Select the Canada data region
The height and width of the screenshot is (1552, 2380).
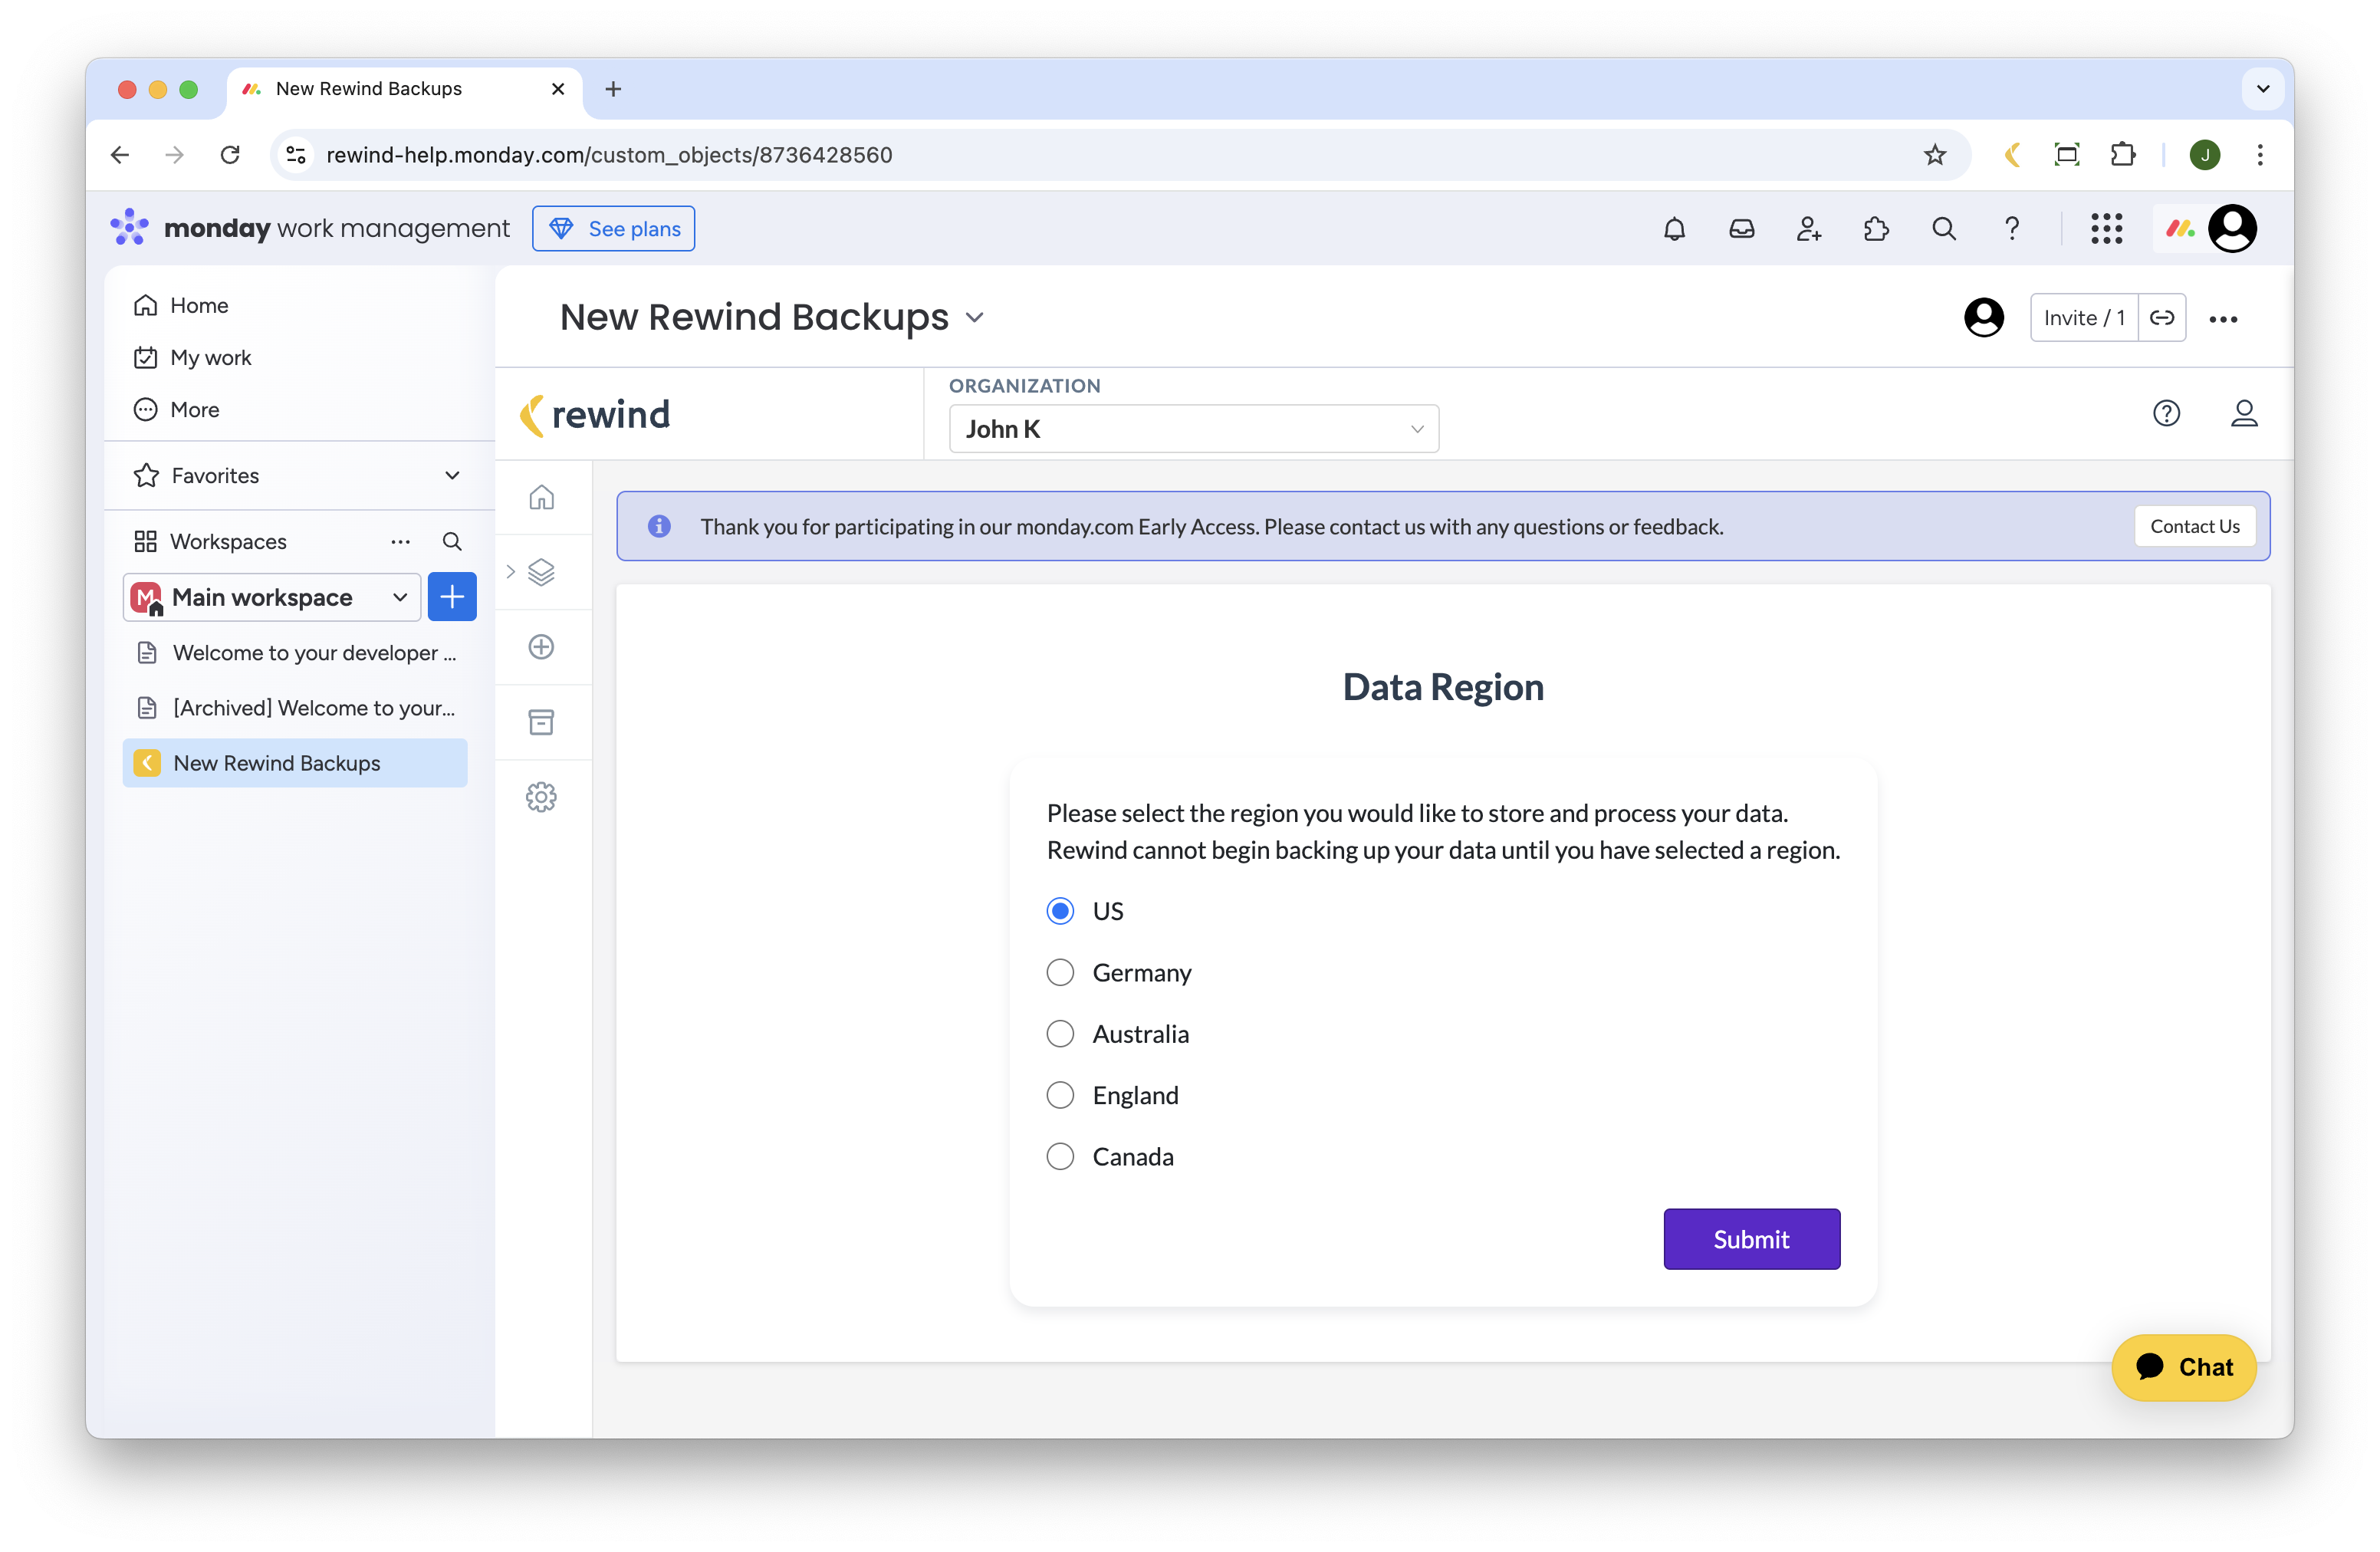coord(1060,1157)
